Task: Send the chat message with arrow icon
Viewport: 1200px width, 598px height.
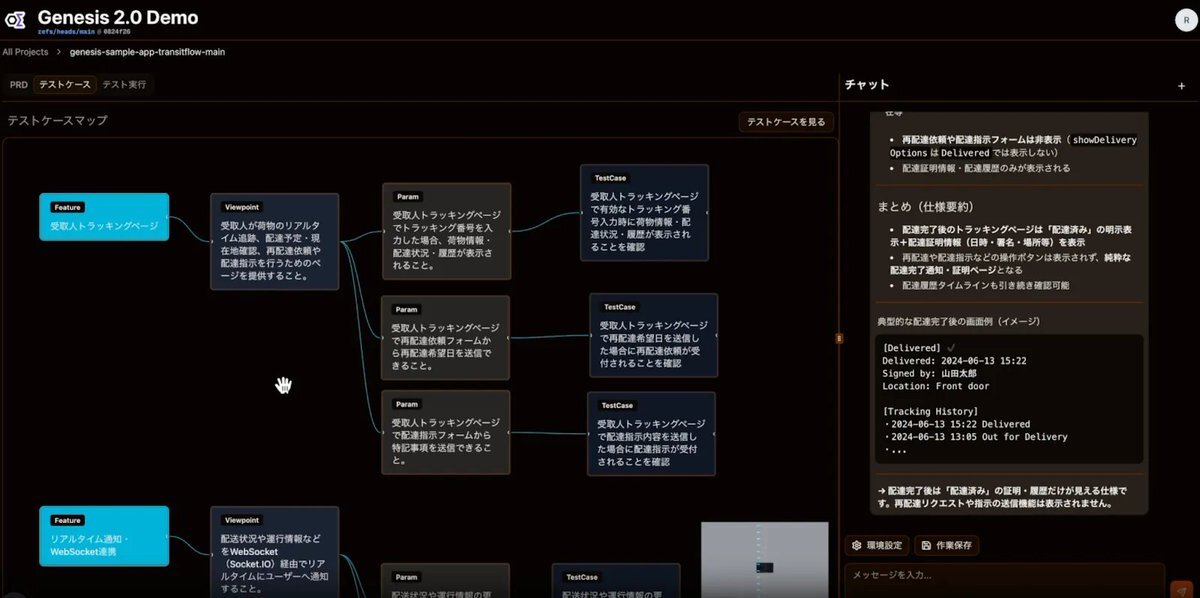Action: coord(1181,588)
